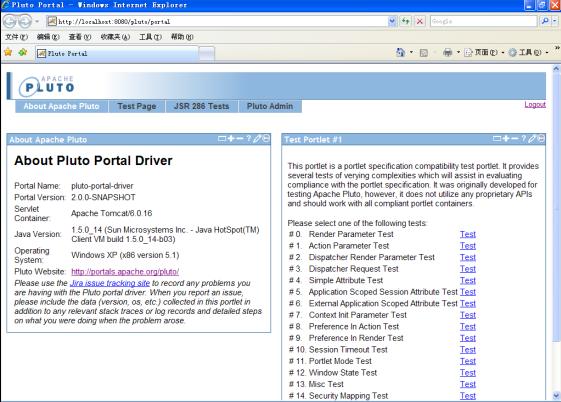The width and height of the screenshot is (561, 402).
Task: Click Test link for Window State Test
Action: pos(468,373)
